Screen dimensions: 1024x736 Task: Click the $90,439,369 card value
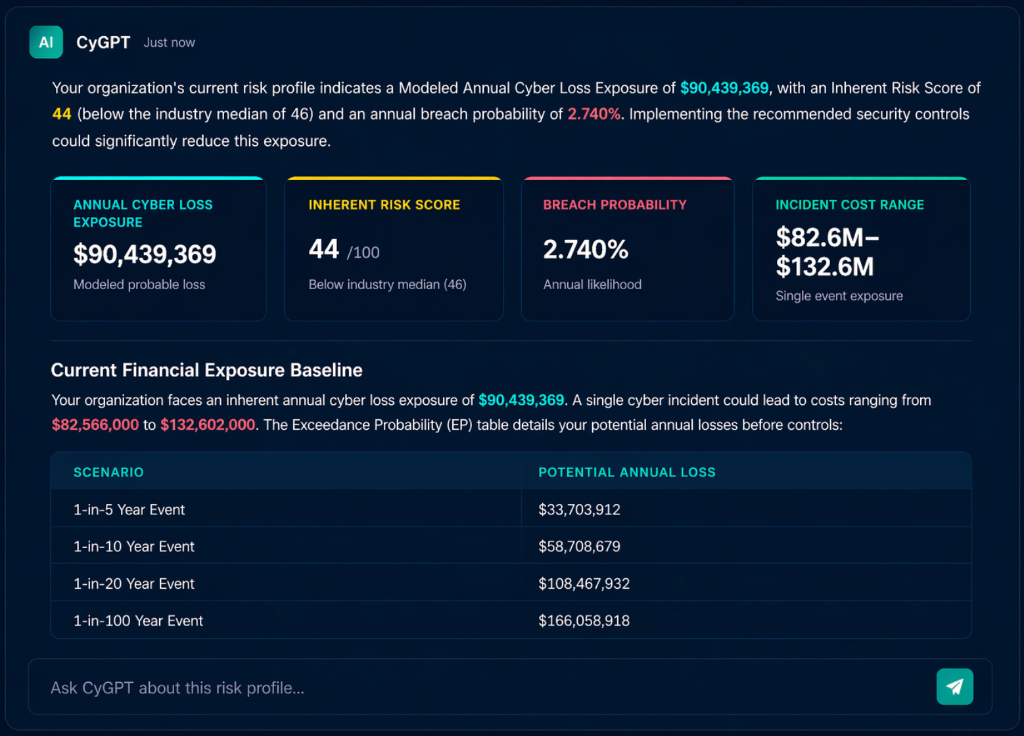tap(144, 254)
